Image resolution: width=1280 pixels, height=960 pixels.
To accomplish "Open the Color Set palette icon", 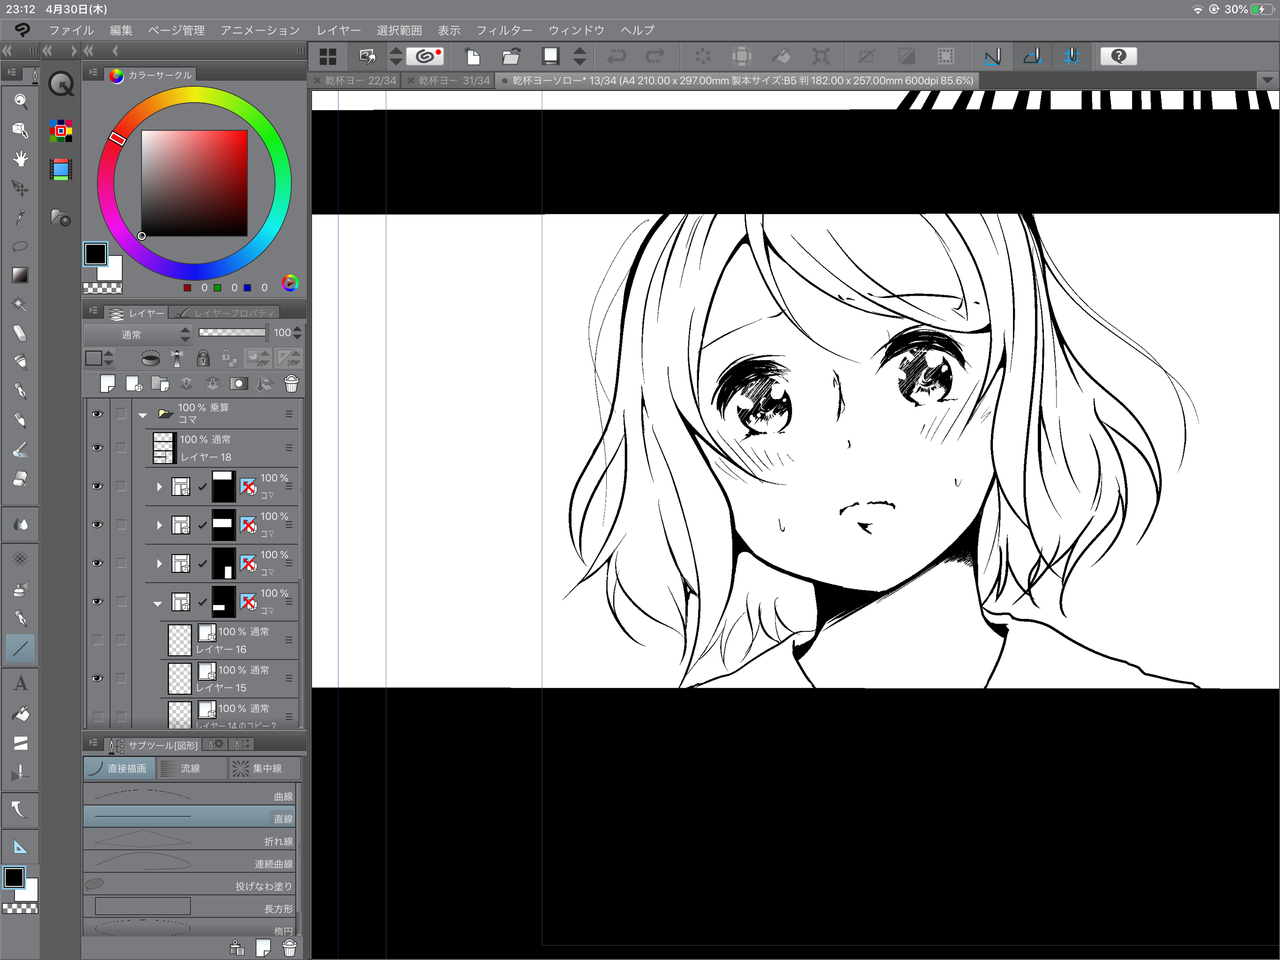I will pyautogui.click(x=61, y=130).
